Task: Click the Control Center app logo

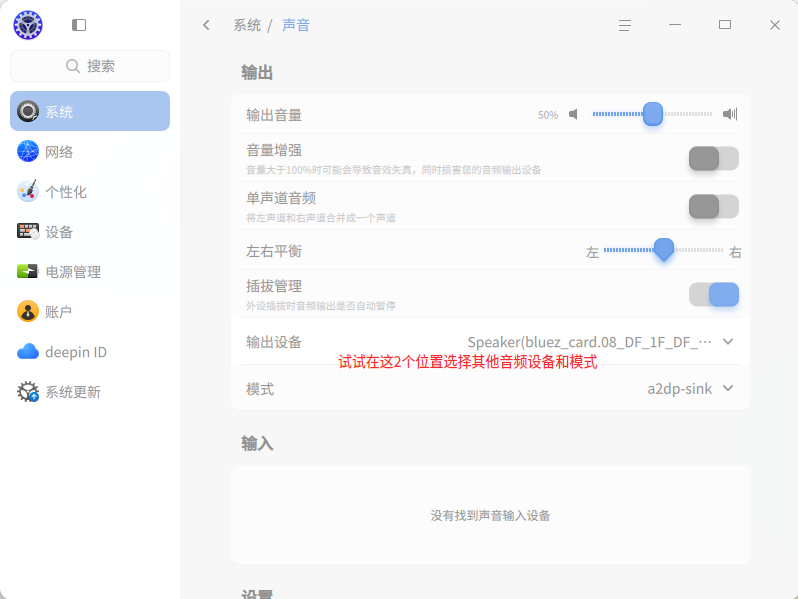Action: (x=28, y=25)
